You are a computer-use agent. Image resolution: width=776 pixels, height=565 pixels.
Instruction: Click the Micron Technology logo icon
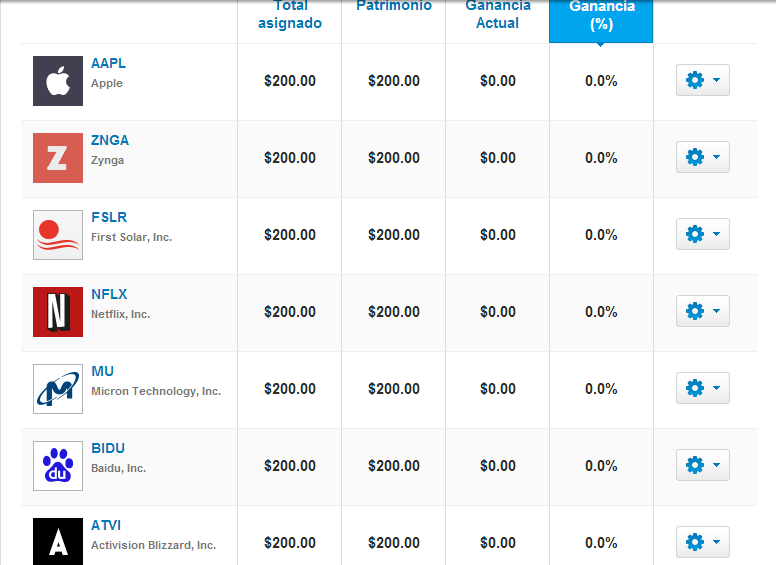pyautogui.click(x=58, y=389)
